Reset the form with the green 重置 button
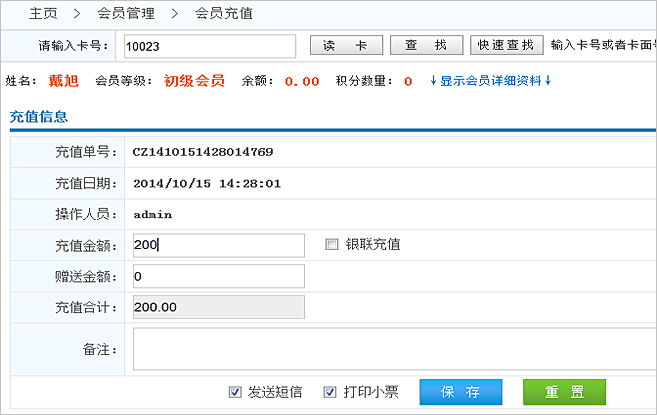Viewport: 659px width, 415px height. tap(564, 392)
